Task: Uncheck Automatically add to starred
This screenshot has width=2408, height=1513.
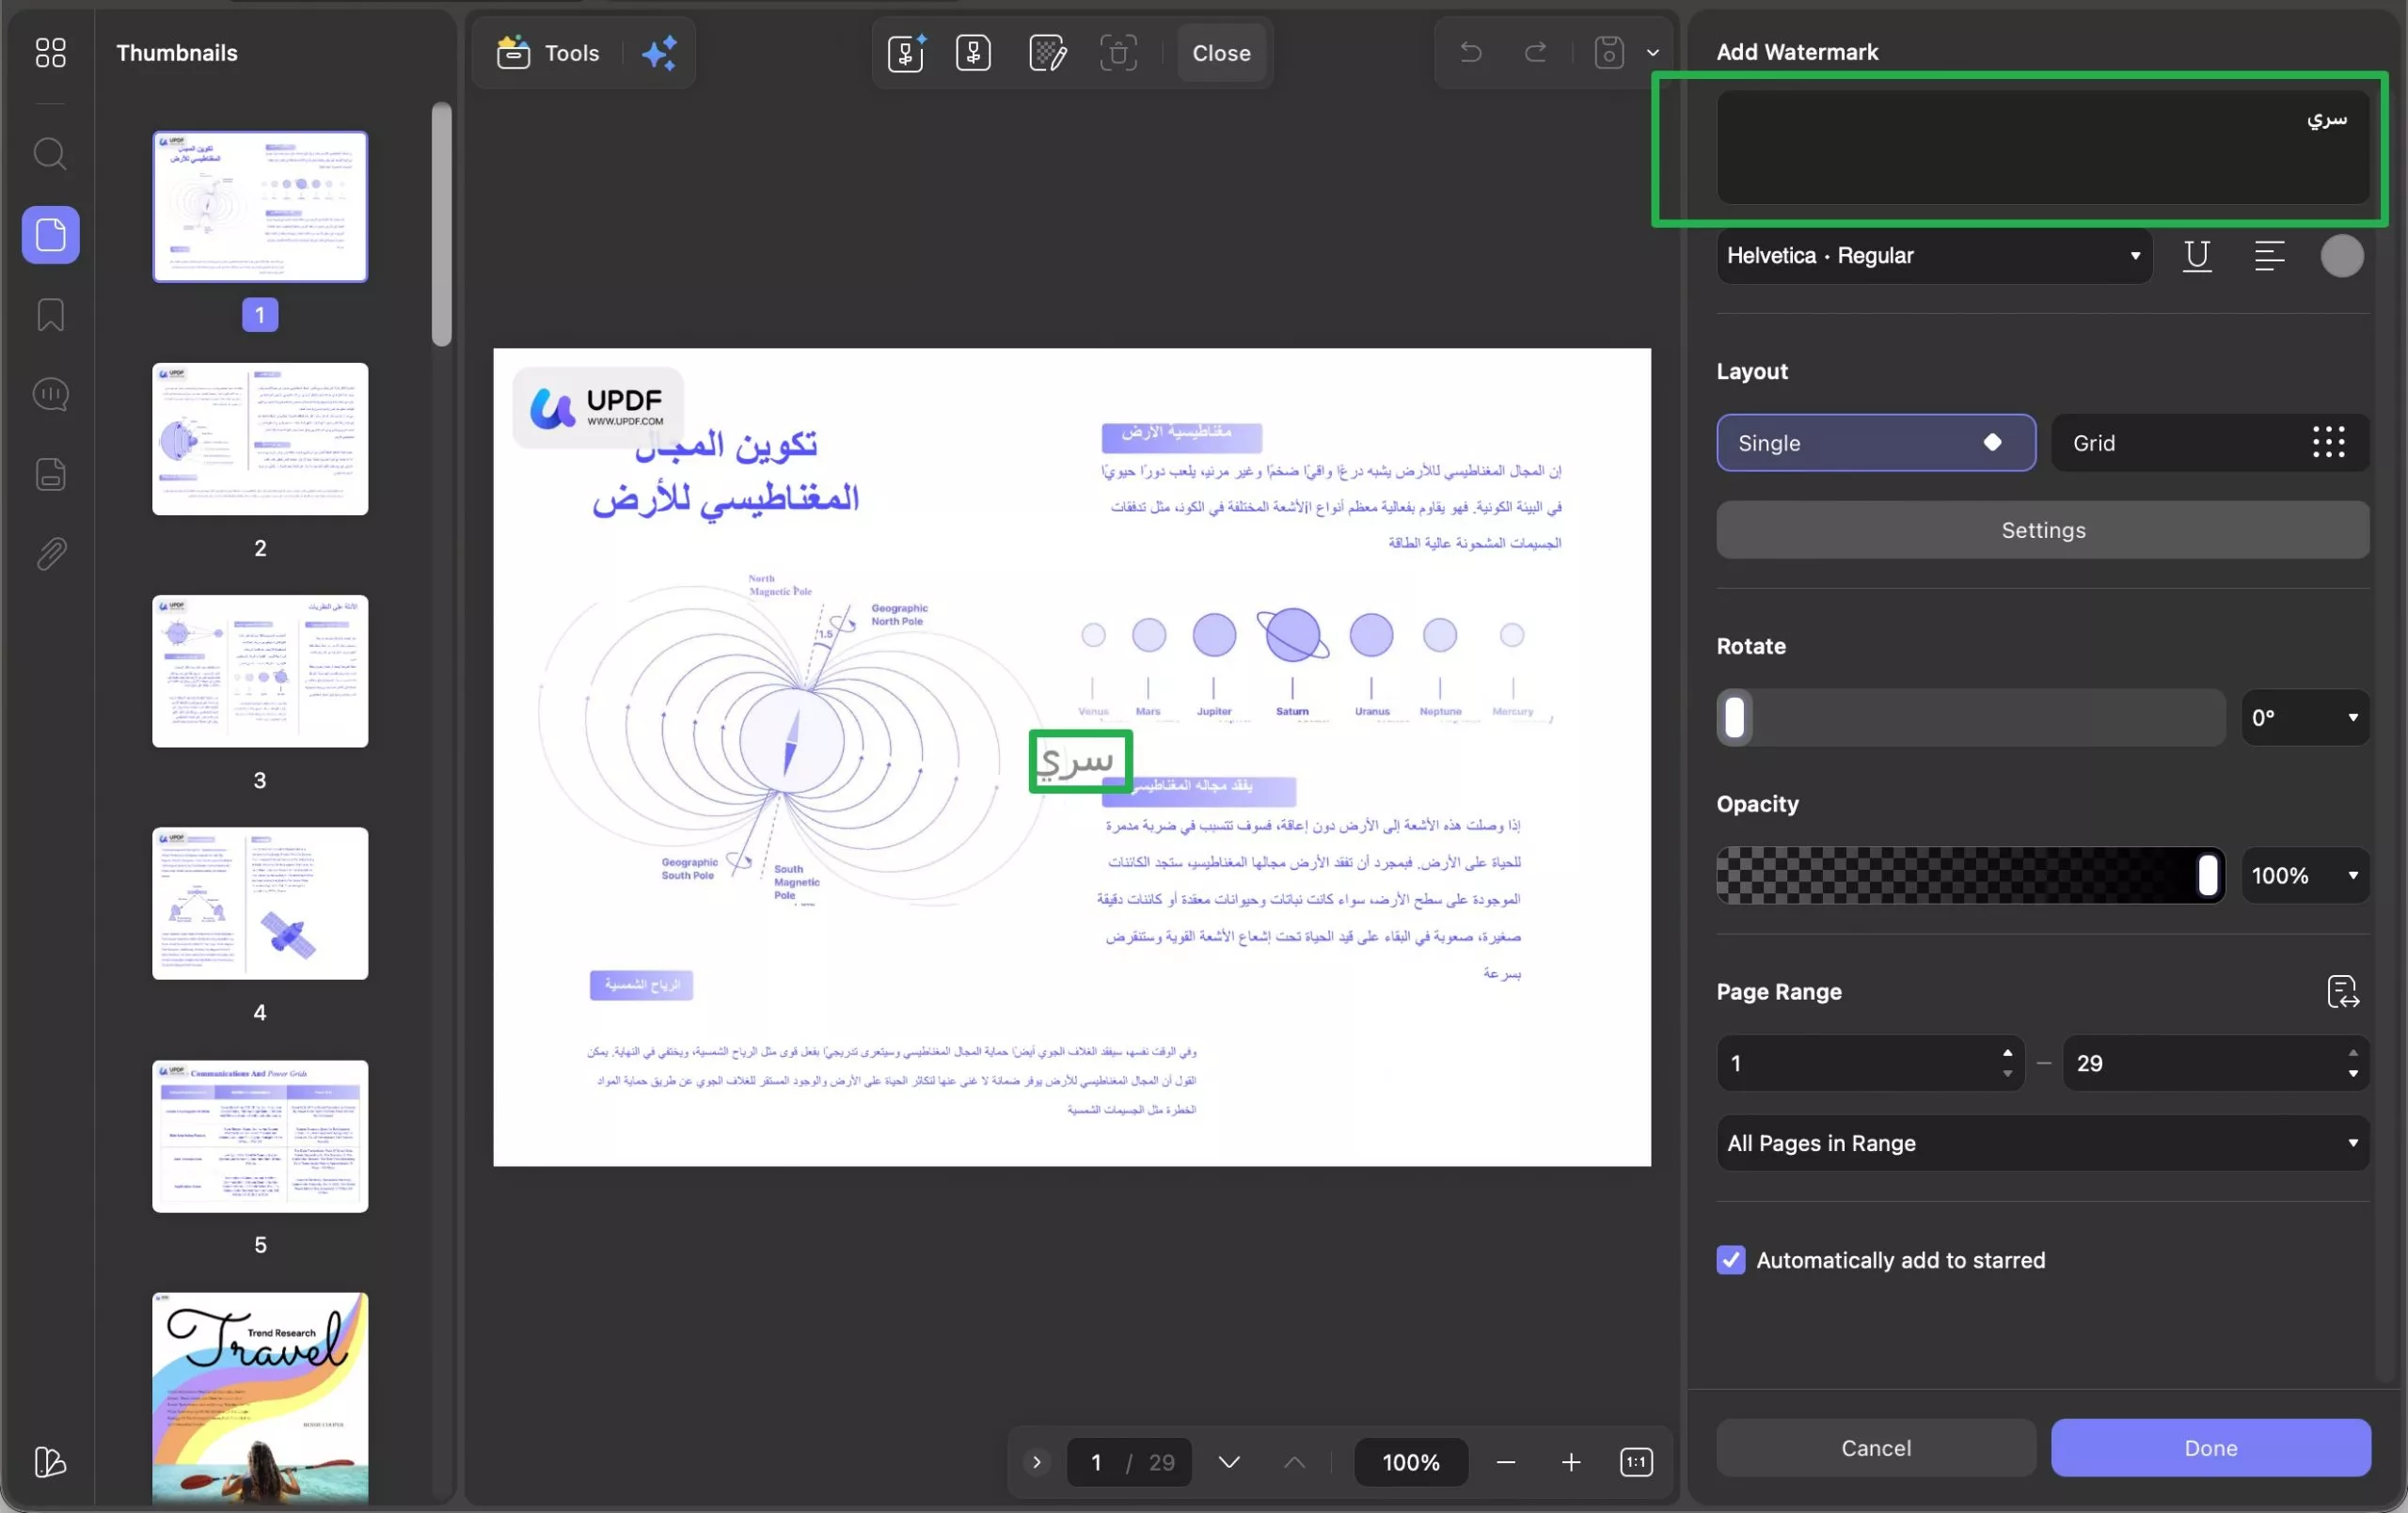Action: pos(1731,1260)
